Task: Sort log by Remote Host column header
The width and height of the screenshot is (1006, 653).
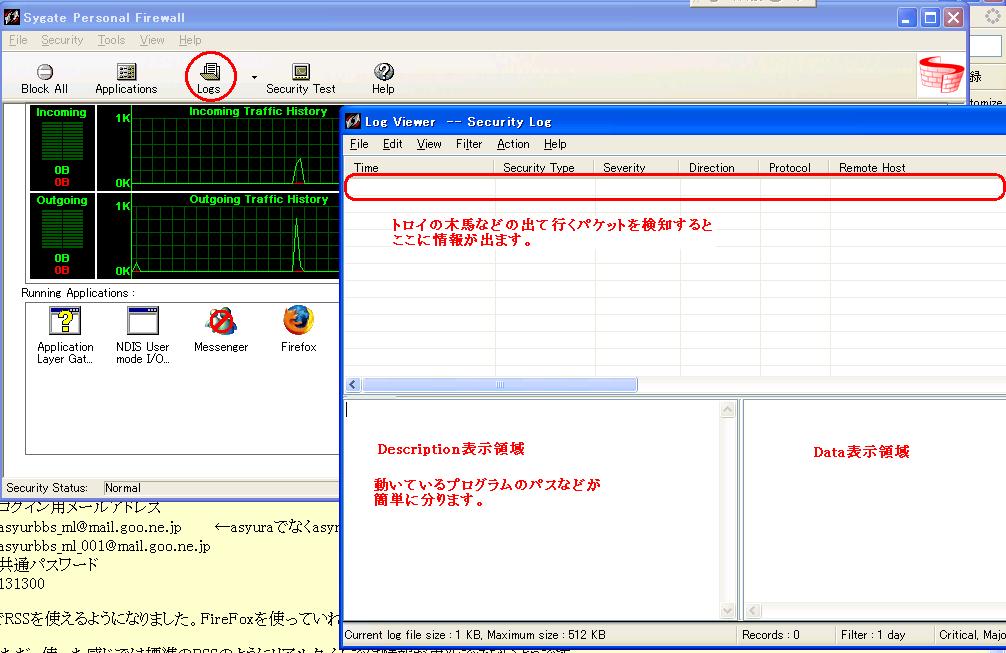Action: pos(917,167)
